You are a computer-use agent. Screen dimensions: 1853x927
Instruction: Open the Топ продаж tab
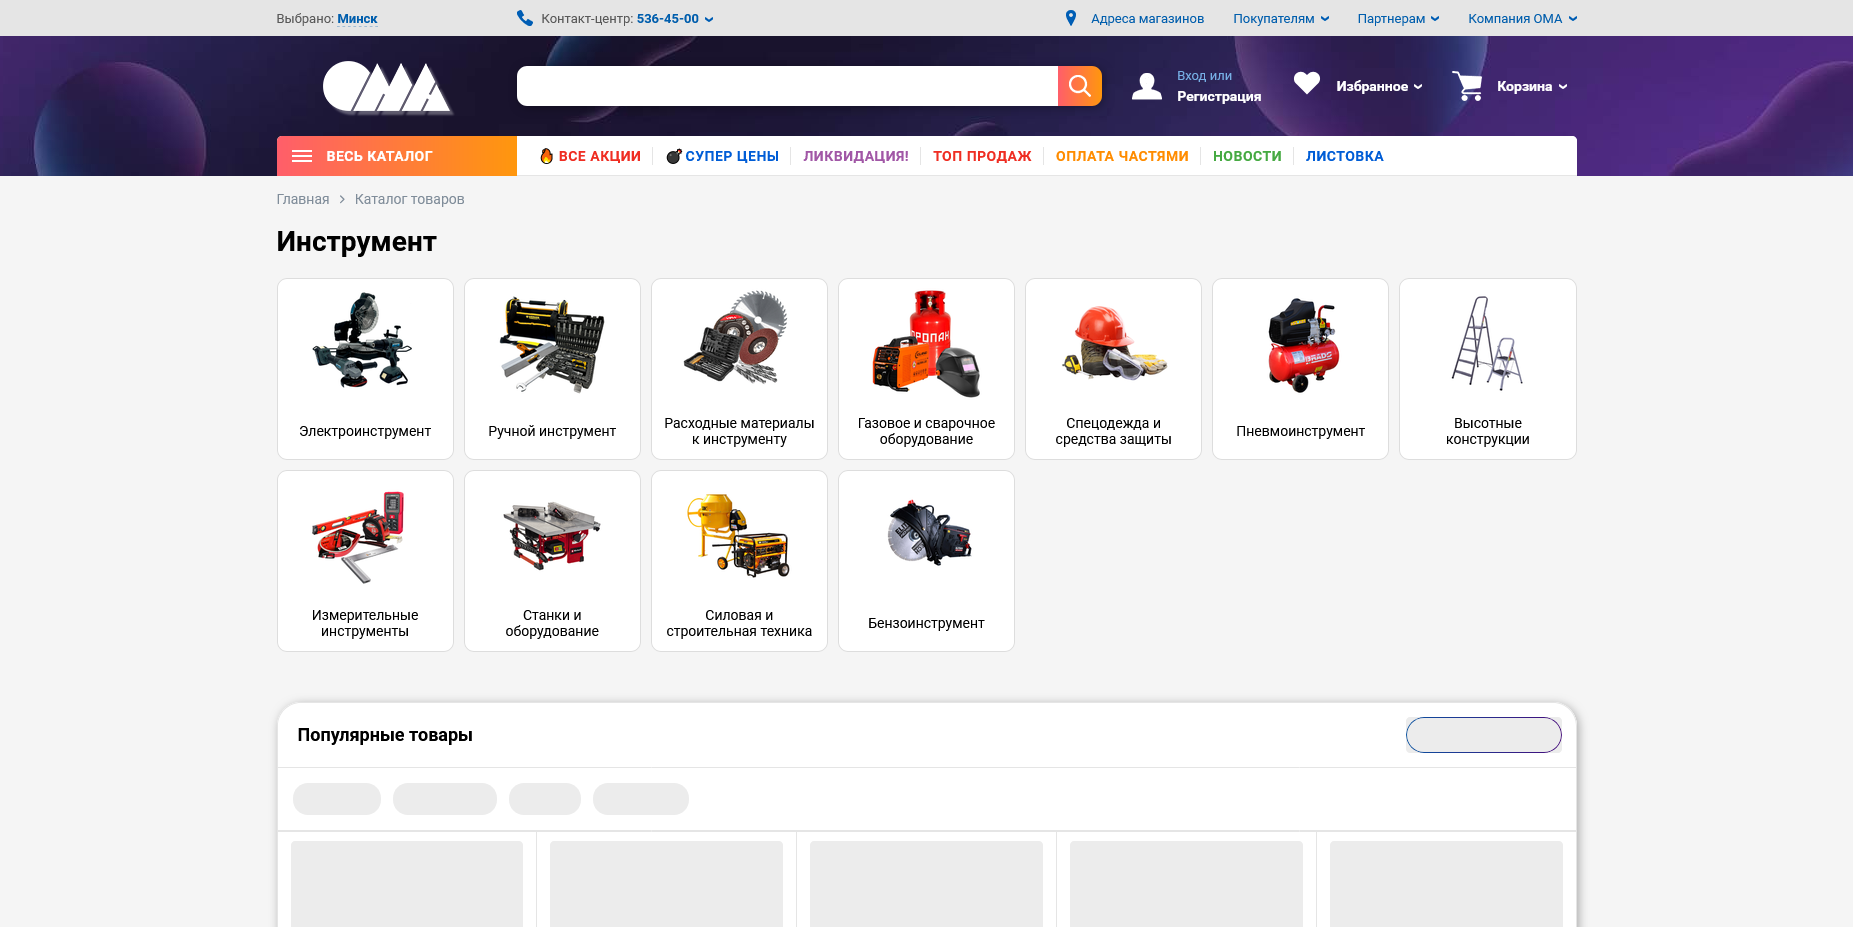pos(982,156)
